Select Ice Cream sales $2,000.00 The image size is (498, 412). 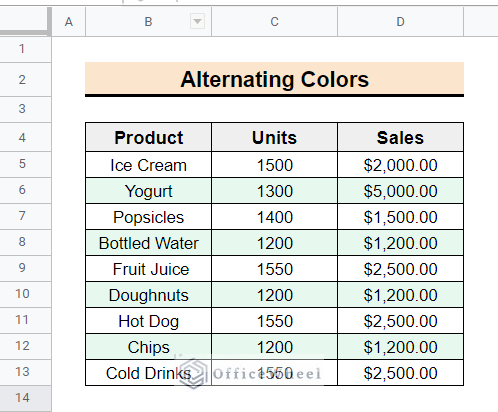[400, 165]
